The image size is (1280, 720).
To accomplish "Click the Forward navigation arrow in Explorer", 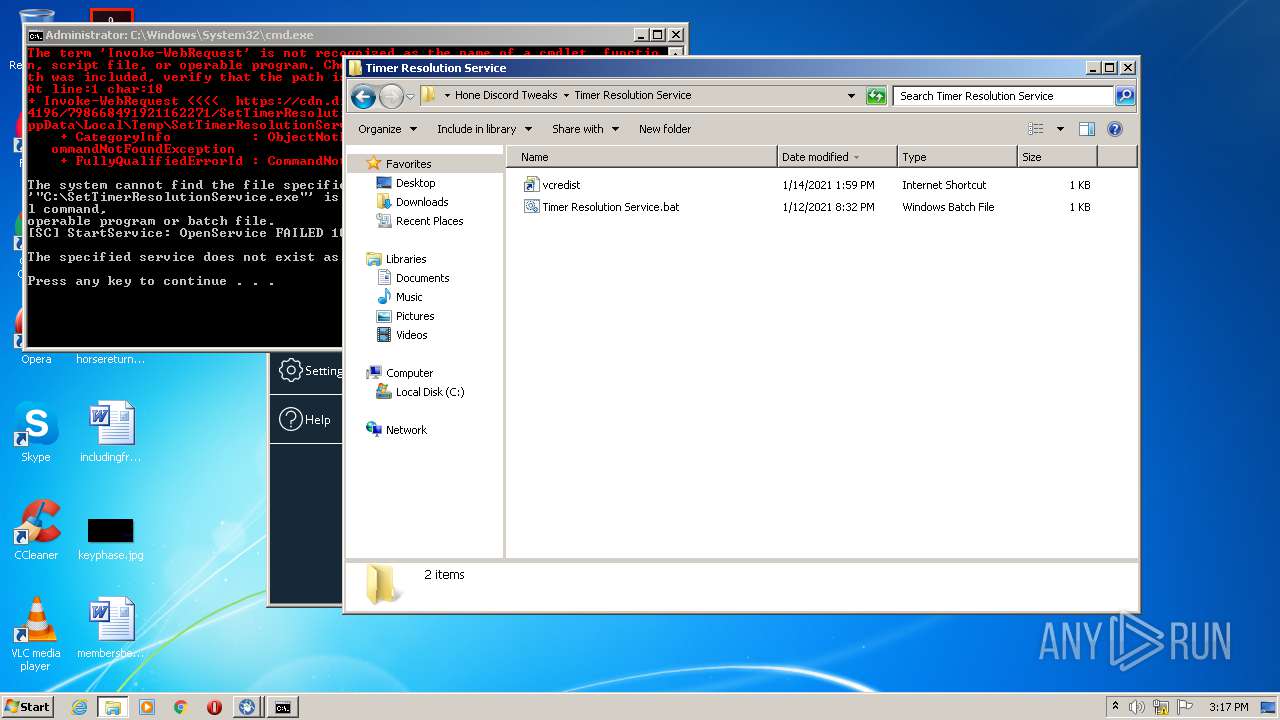I will (x=391, y=96).
